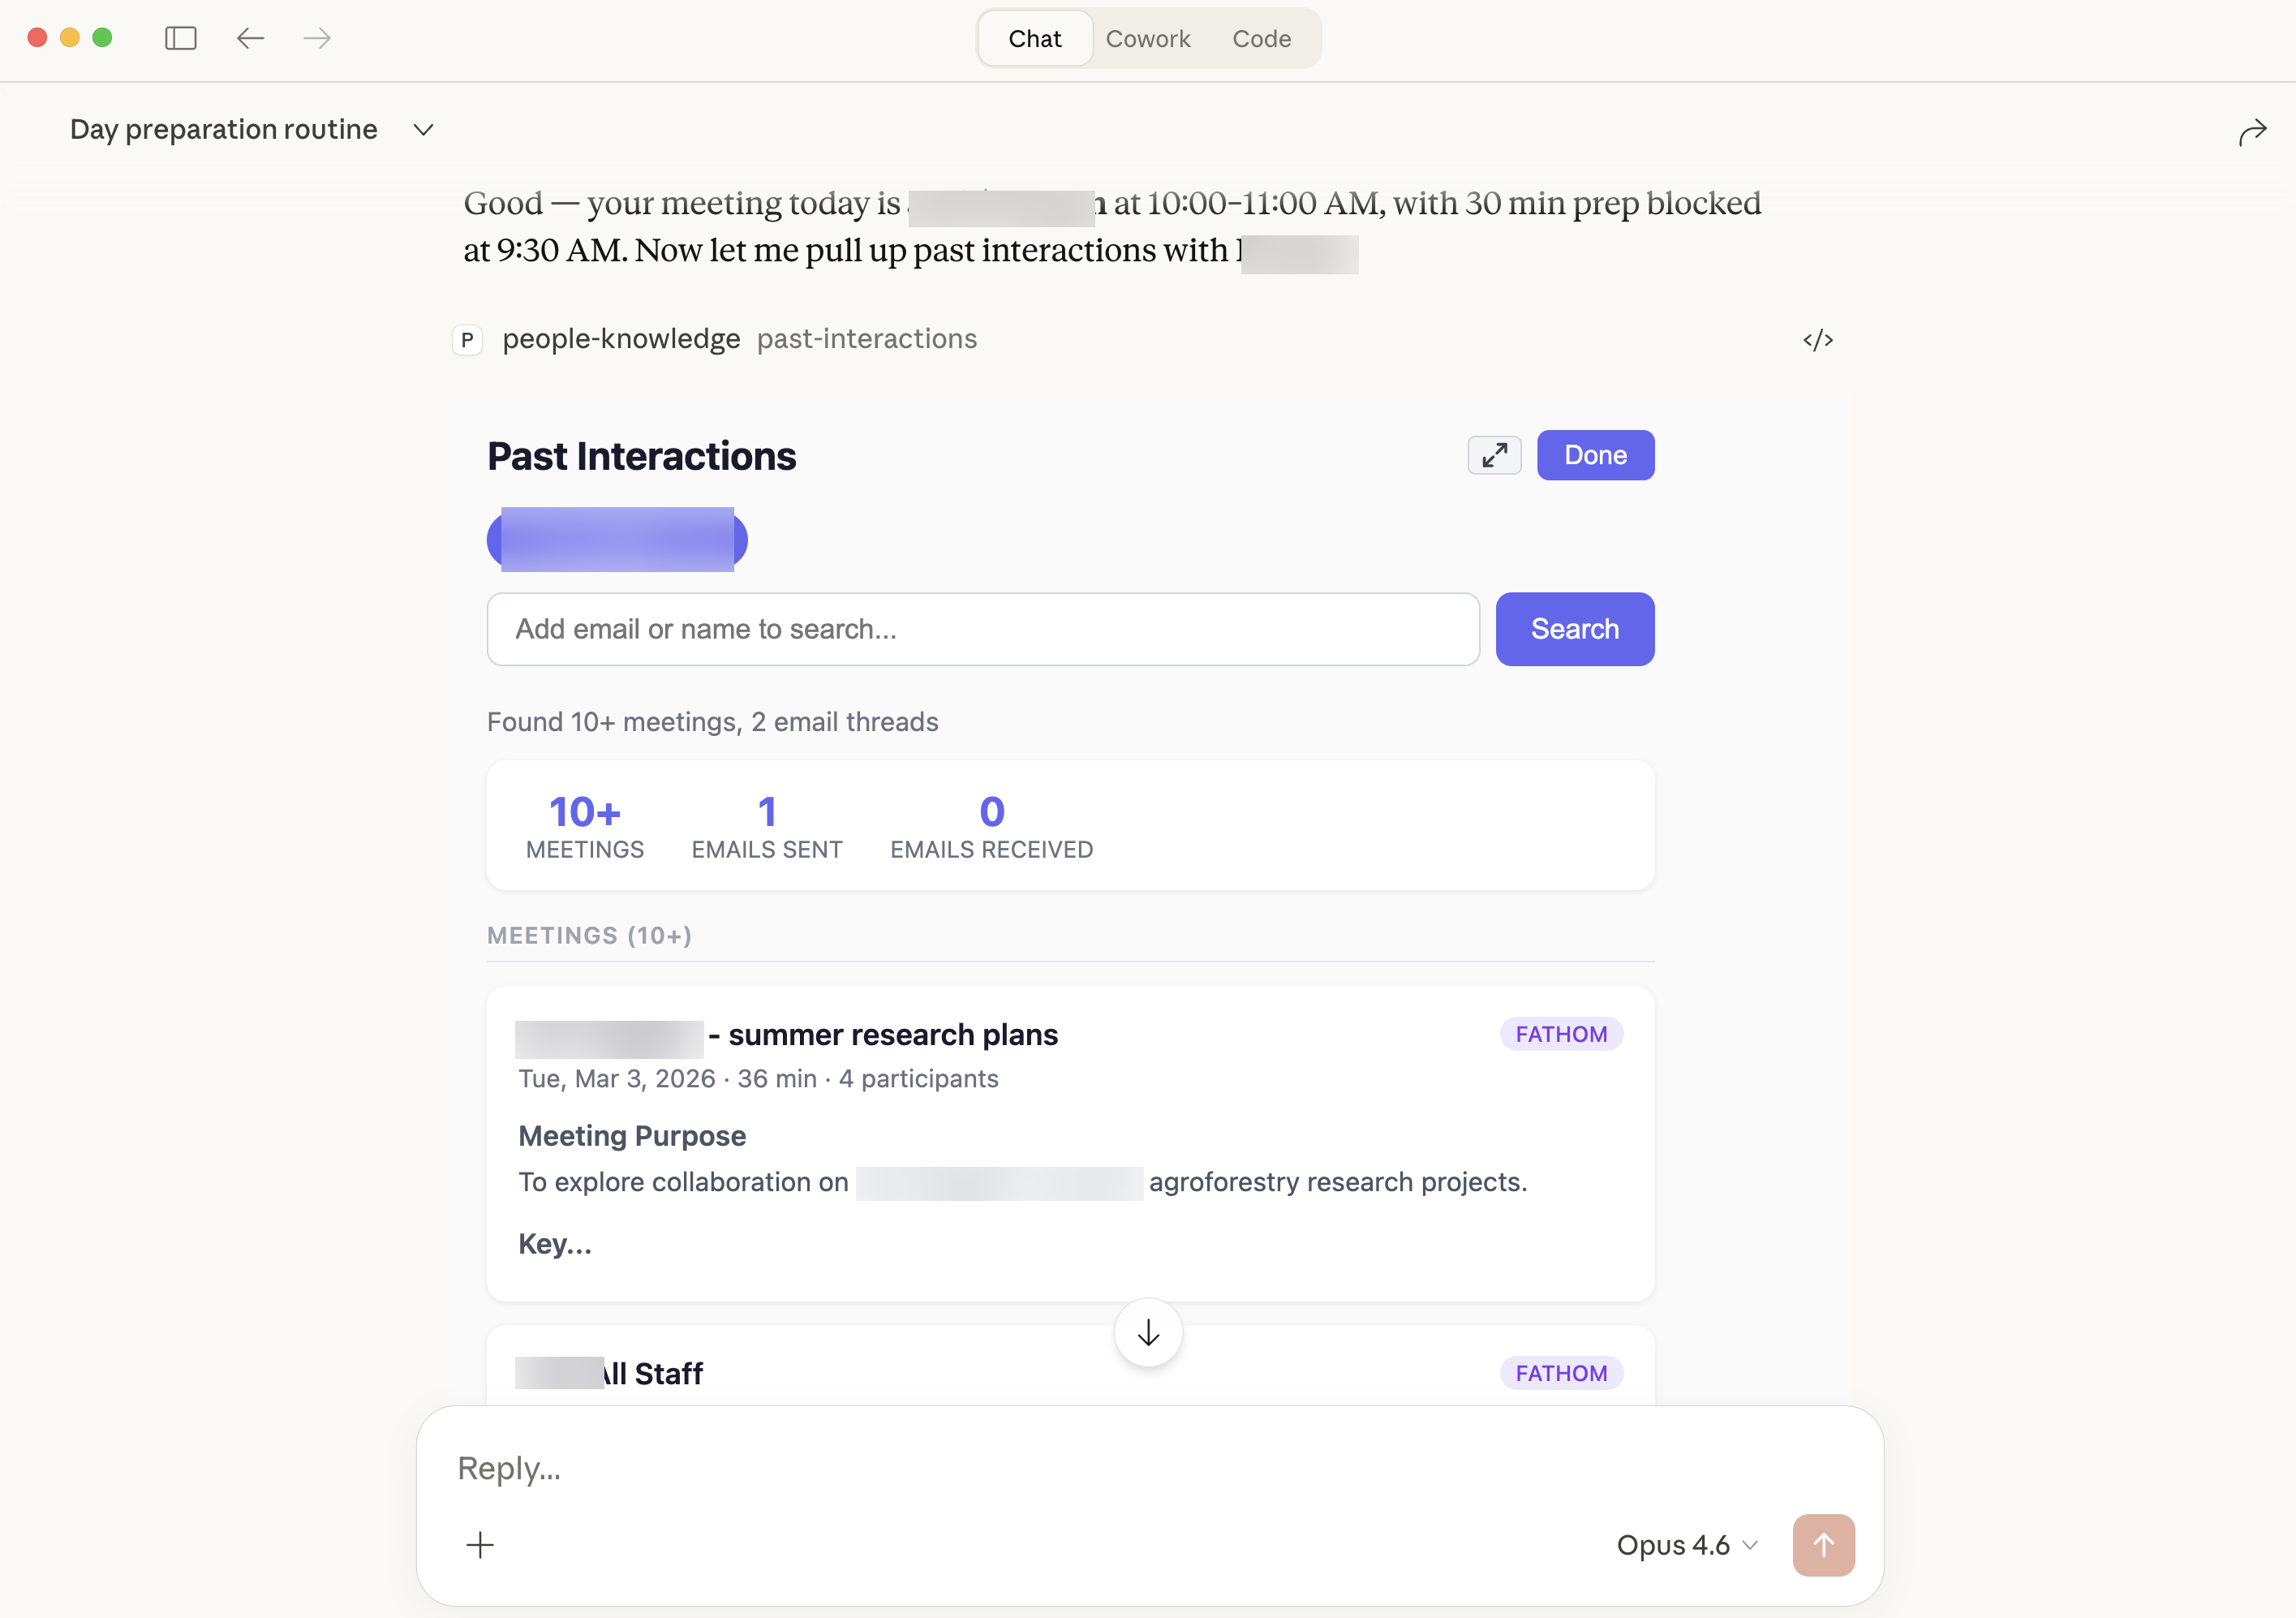Expand the Key... section of meeting card

tap(555, 1243)
